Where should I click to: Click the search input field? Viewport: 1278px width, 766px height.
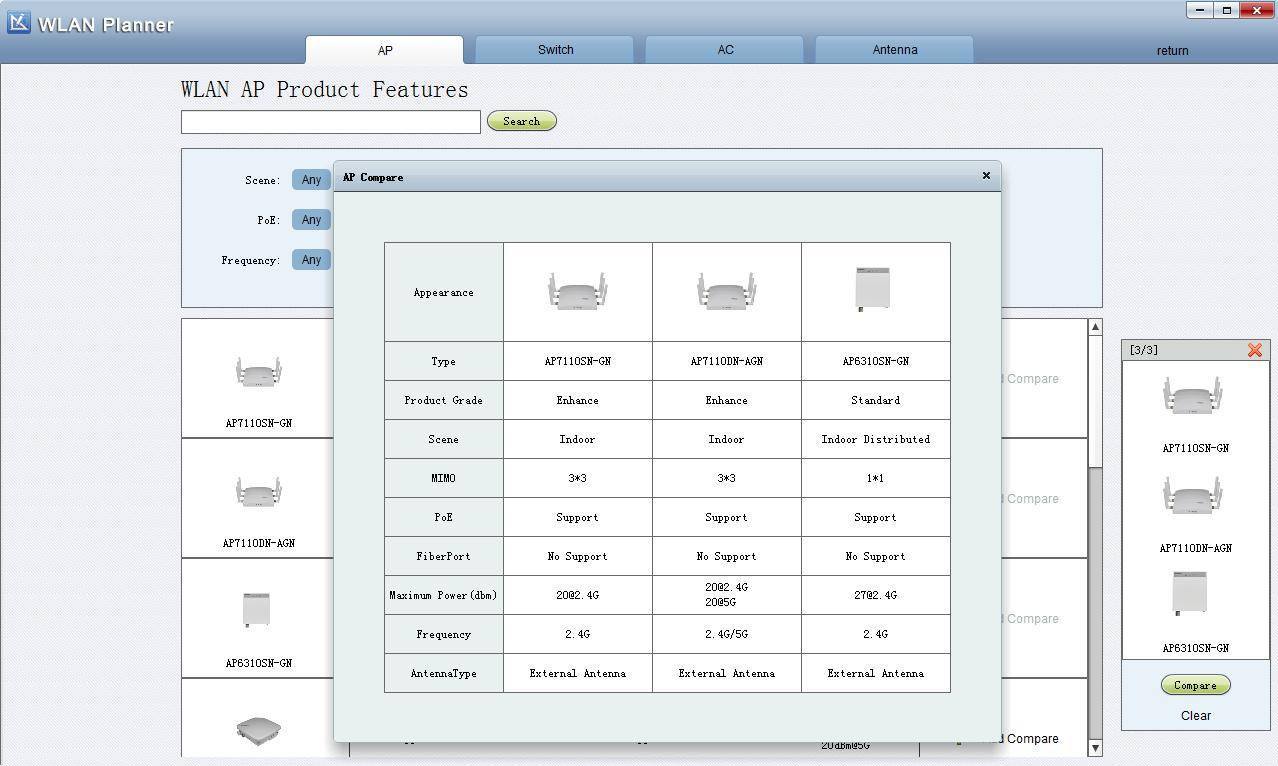330,121
